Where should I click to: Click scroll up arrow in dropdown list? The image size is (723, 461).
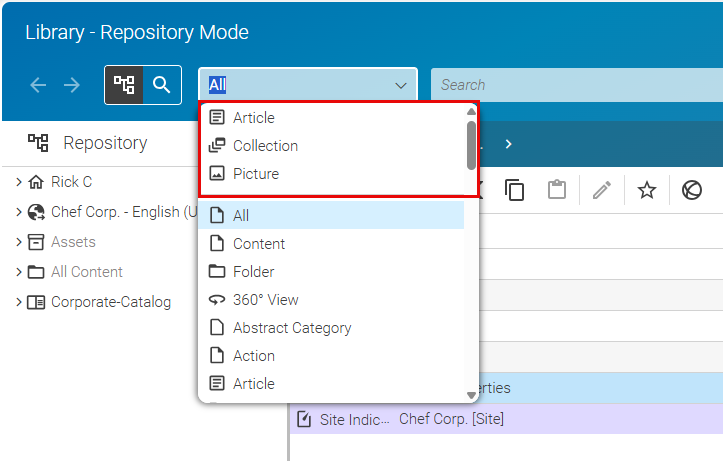471,112
